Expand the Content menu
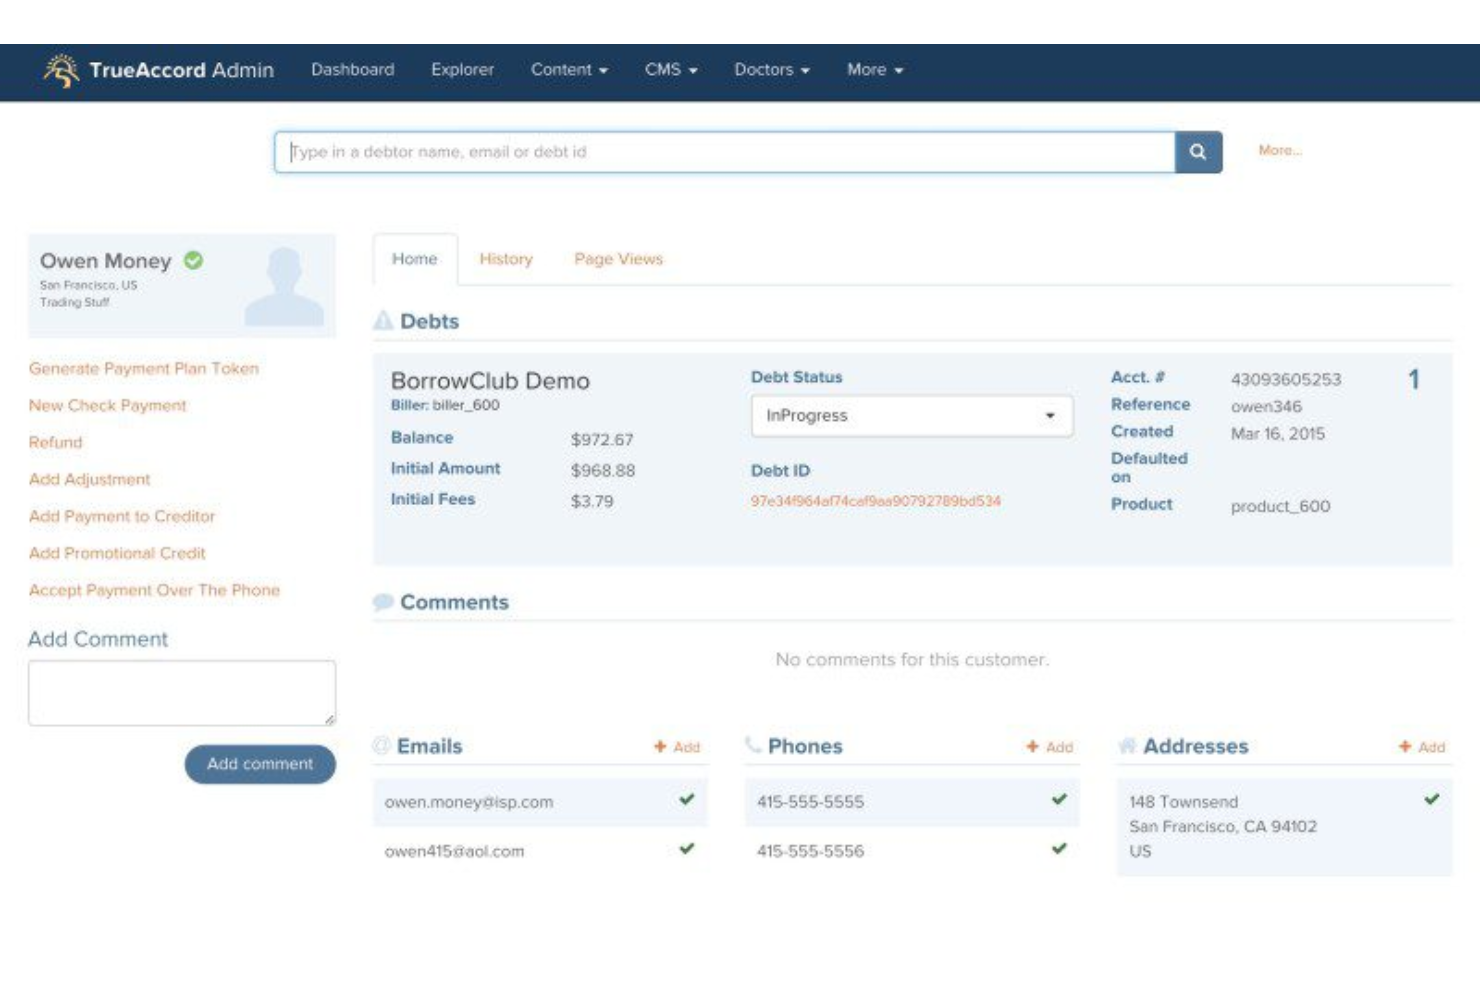 [569, 70]
